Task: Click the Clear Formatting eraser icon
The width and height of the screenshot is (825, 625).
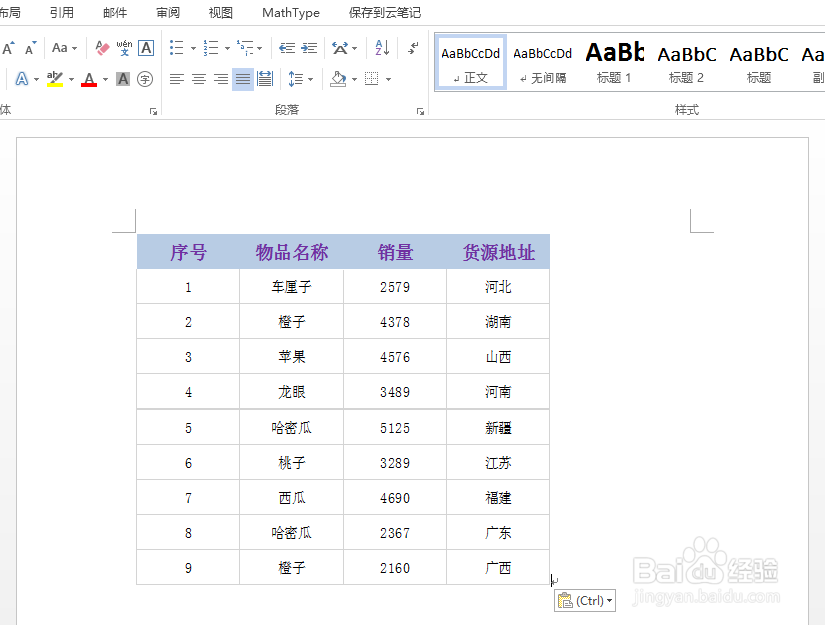Action: 102,48
